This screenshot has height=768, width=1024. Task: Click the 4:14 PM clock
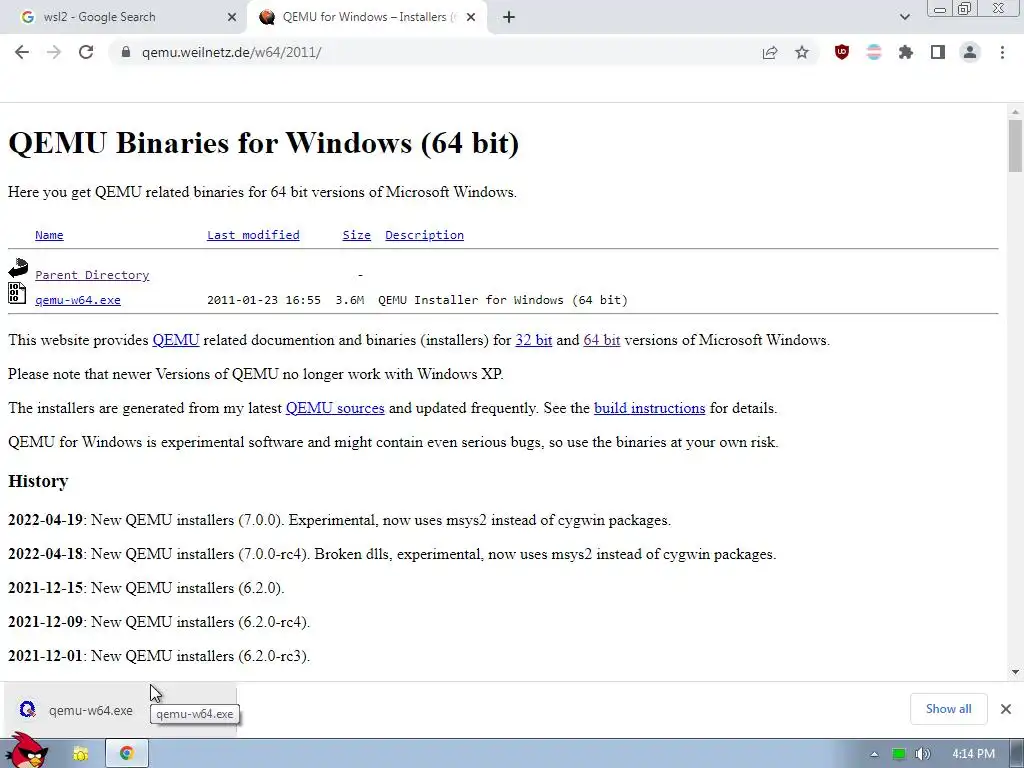tap(974, 754)
